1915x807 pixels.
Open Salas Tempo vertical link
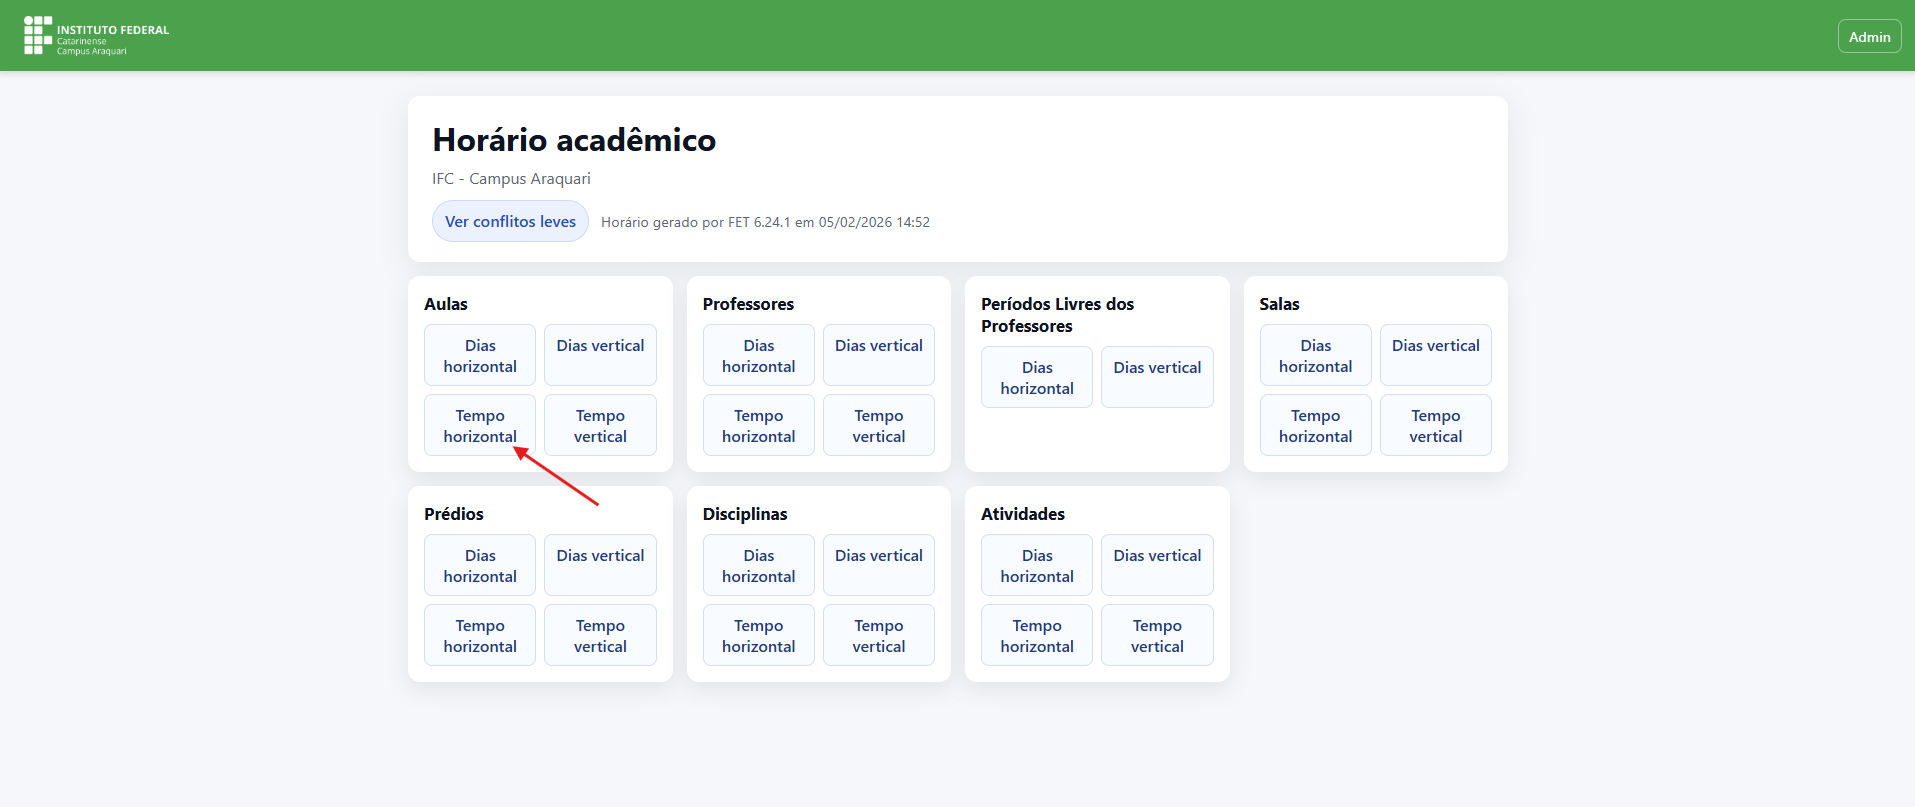click(x=1435, y=425)
